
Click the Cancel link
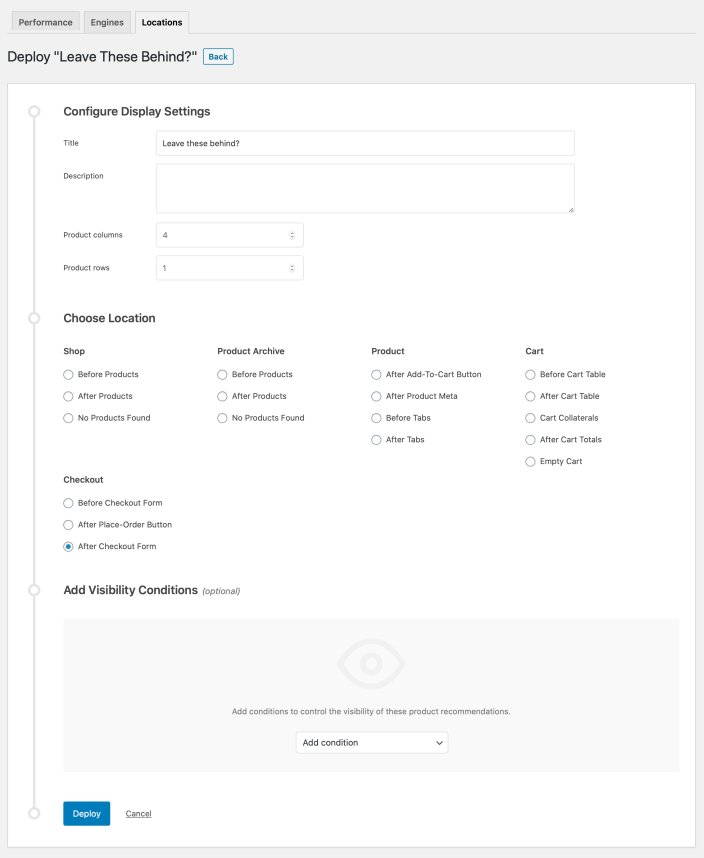pyautogui.click(x=138, y=814)
